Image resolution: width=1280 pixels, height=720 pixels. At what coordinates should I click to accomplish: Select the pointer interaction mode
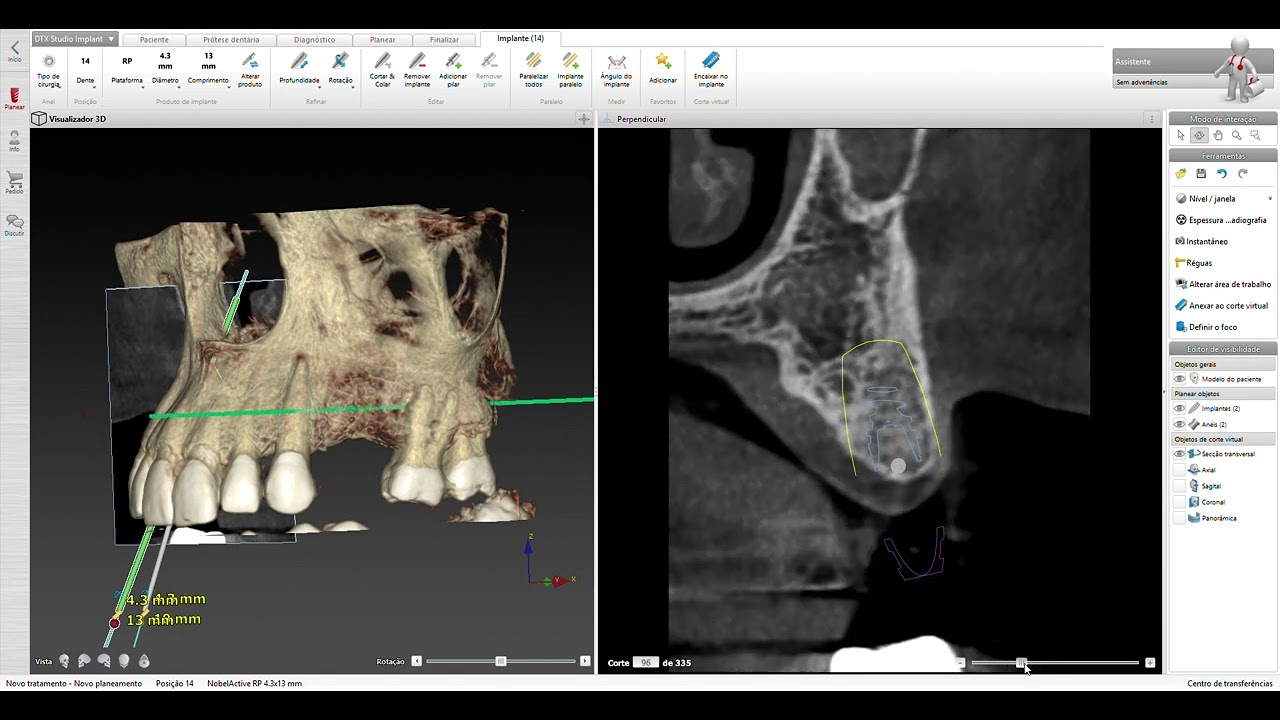1181,135
